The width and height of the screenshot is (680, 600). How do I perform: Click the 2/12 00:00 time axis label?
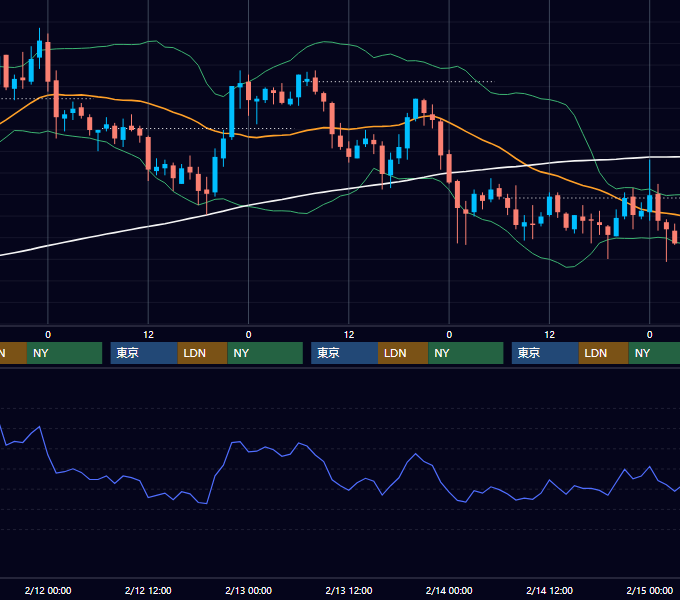(x=48, y=590)
